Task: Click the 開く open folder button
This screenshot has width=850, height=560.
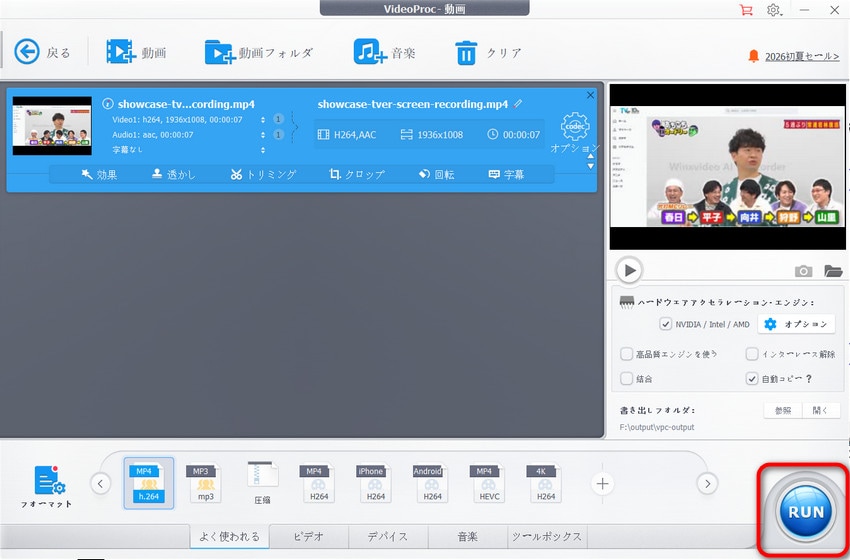Action: click(821, 410)
